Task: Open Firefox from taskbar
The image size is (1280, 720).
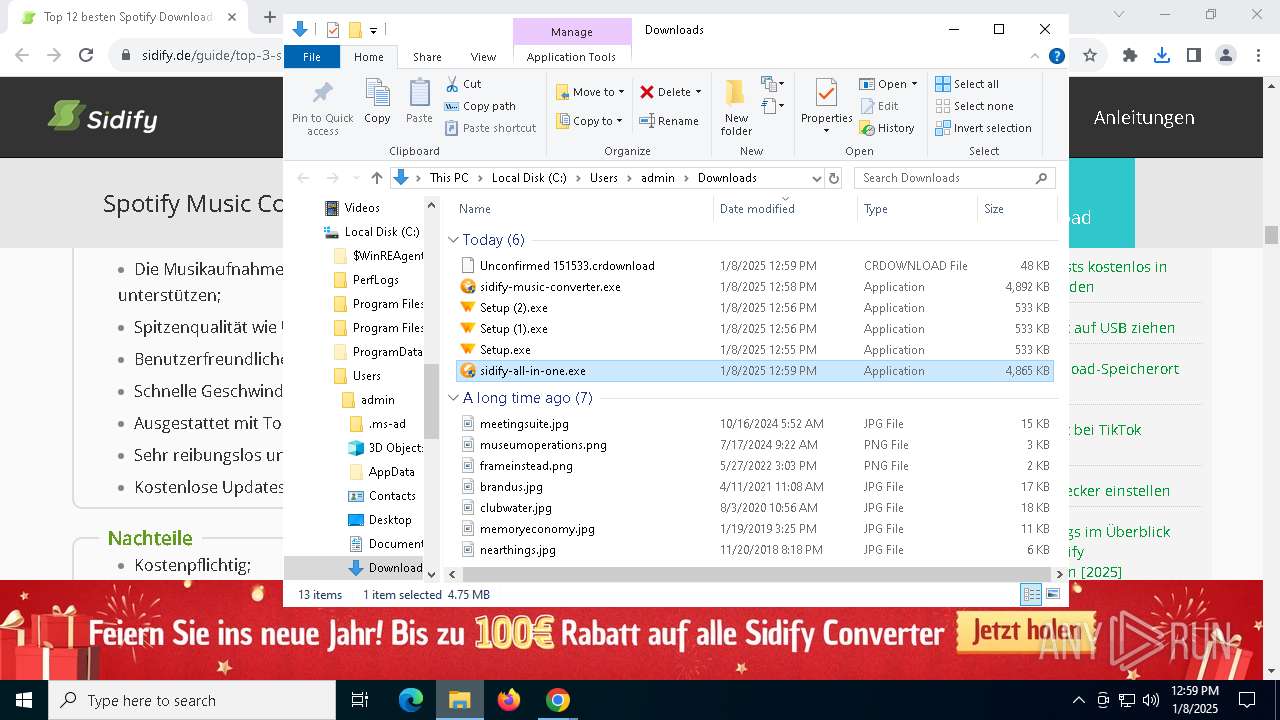Action: click(509, 700)
